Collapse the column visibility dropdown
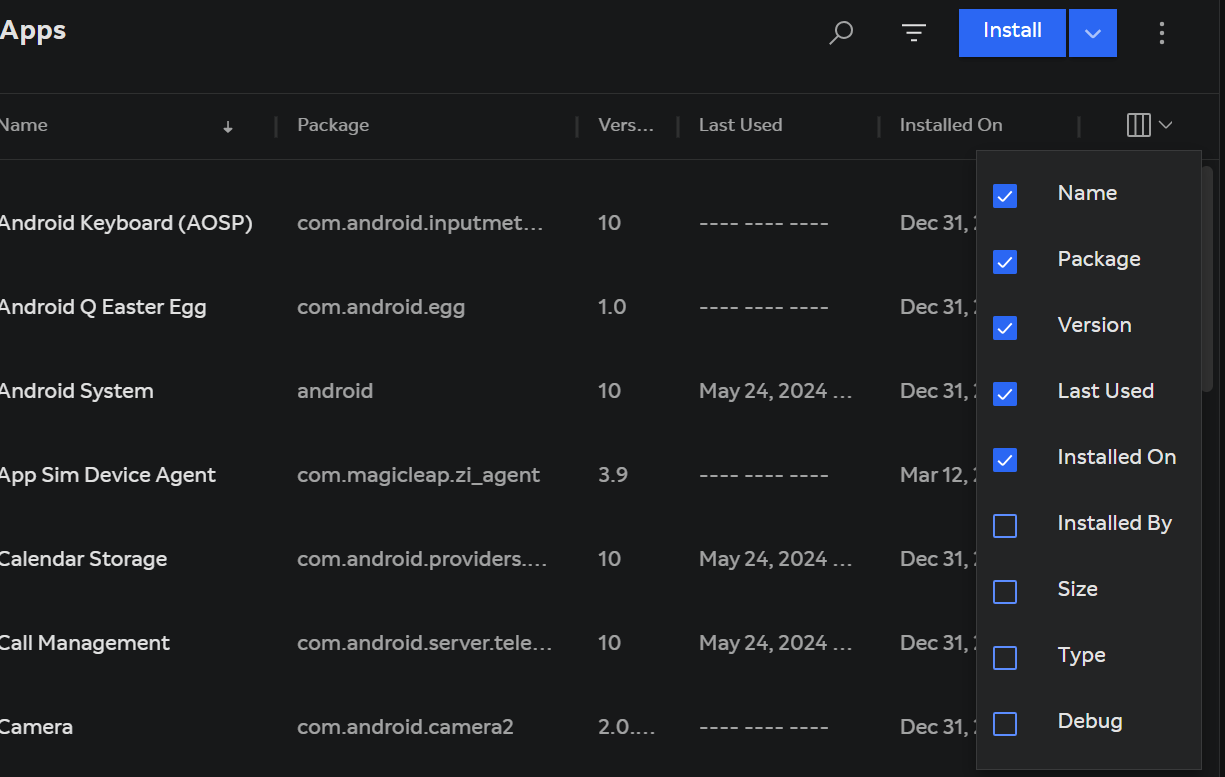 (x=1164, y=124)
